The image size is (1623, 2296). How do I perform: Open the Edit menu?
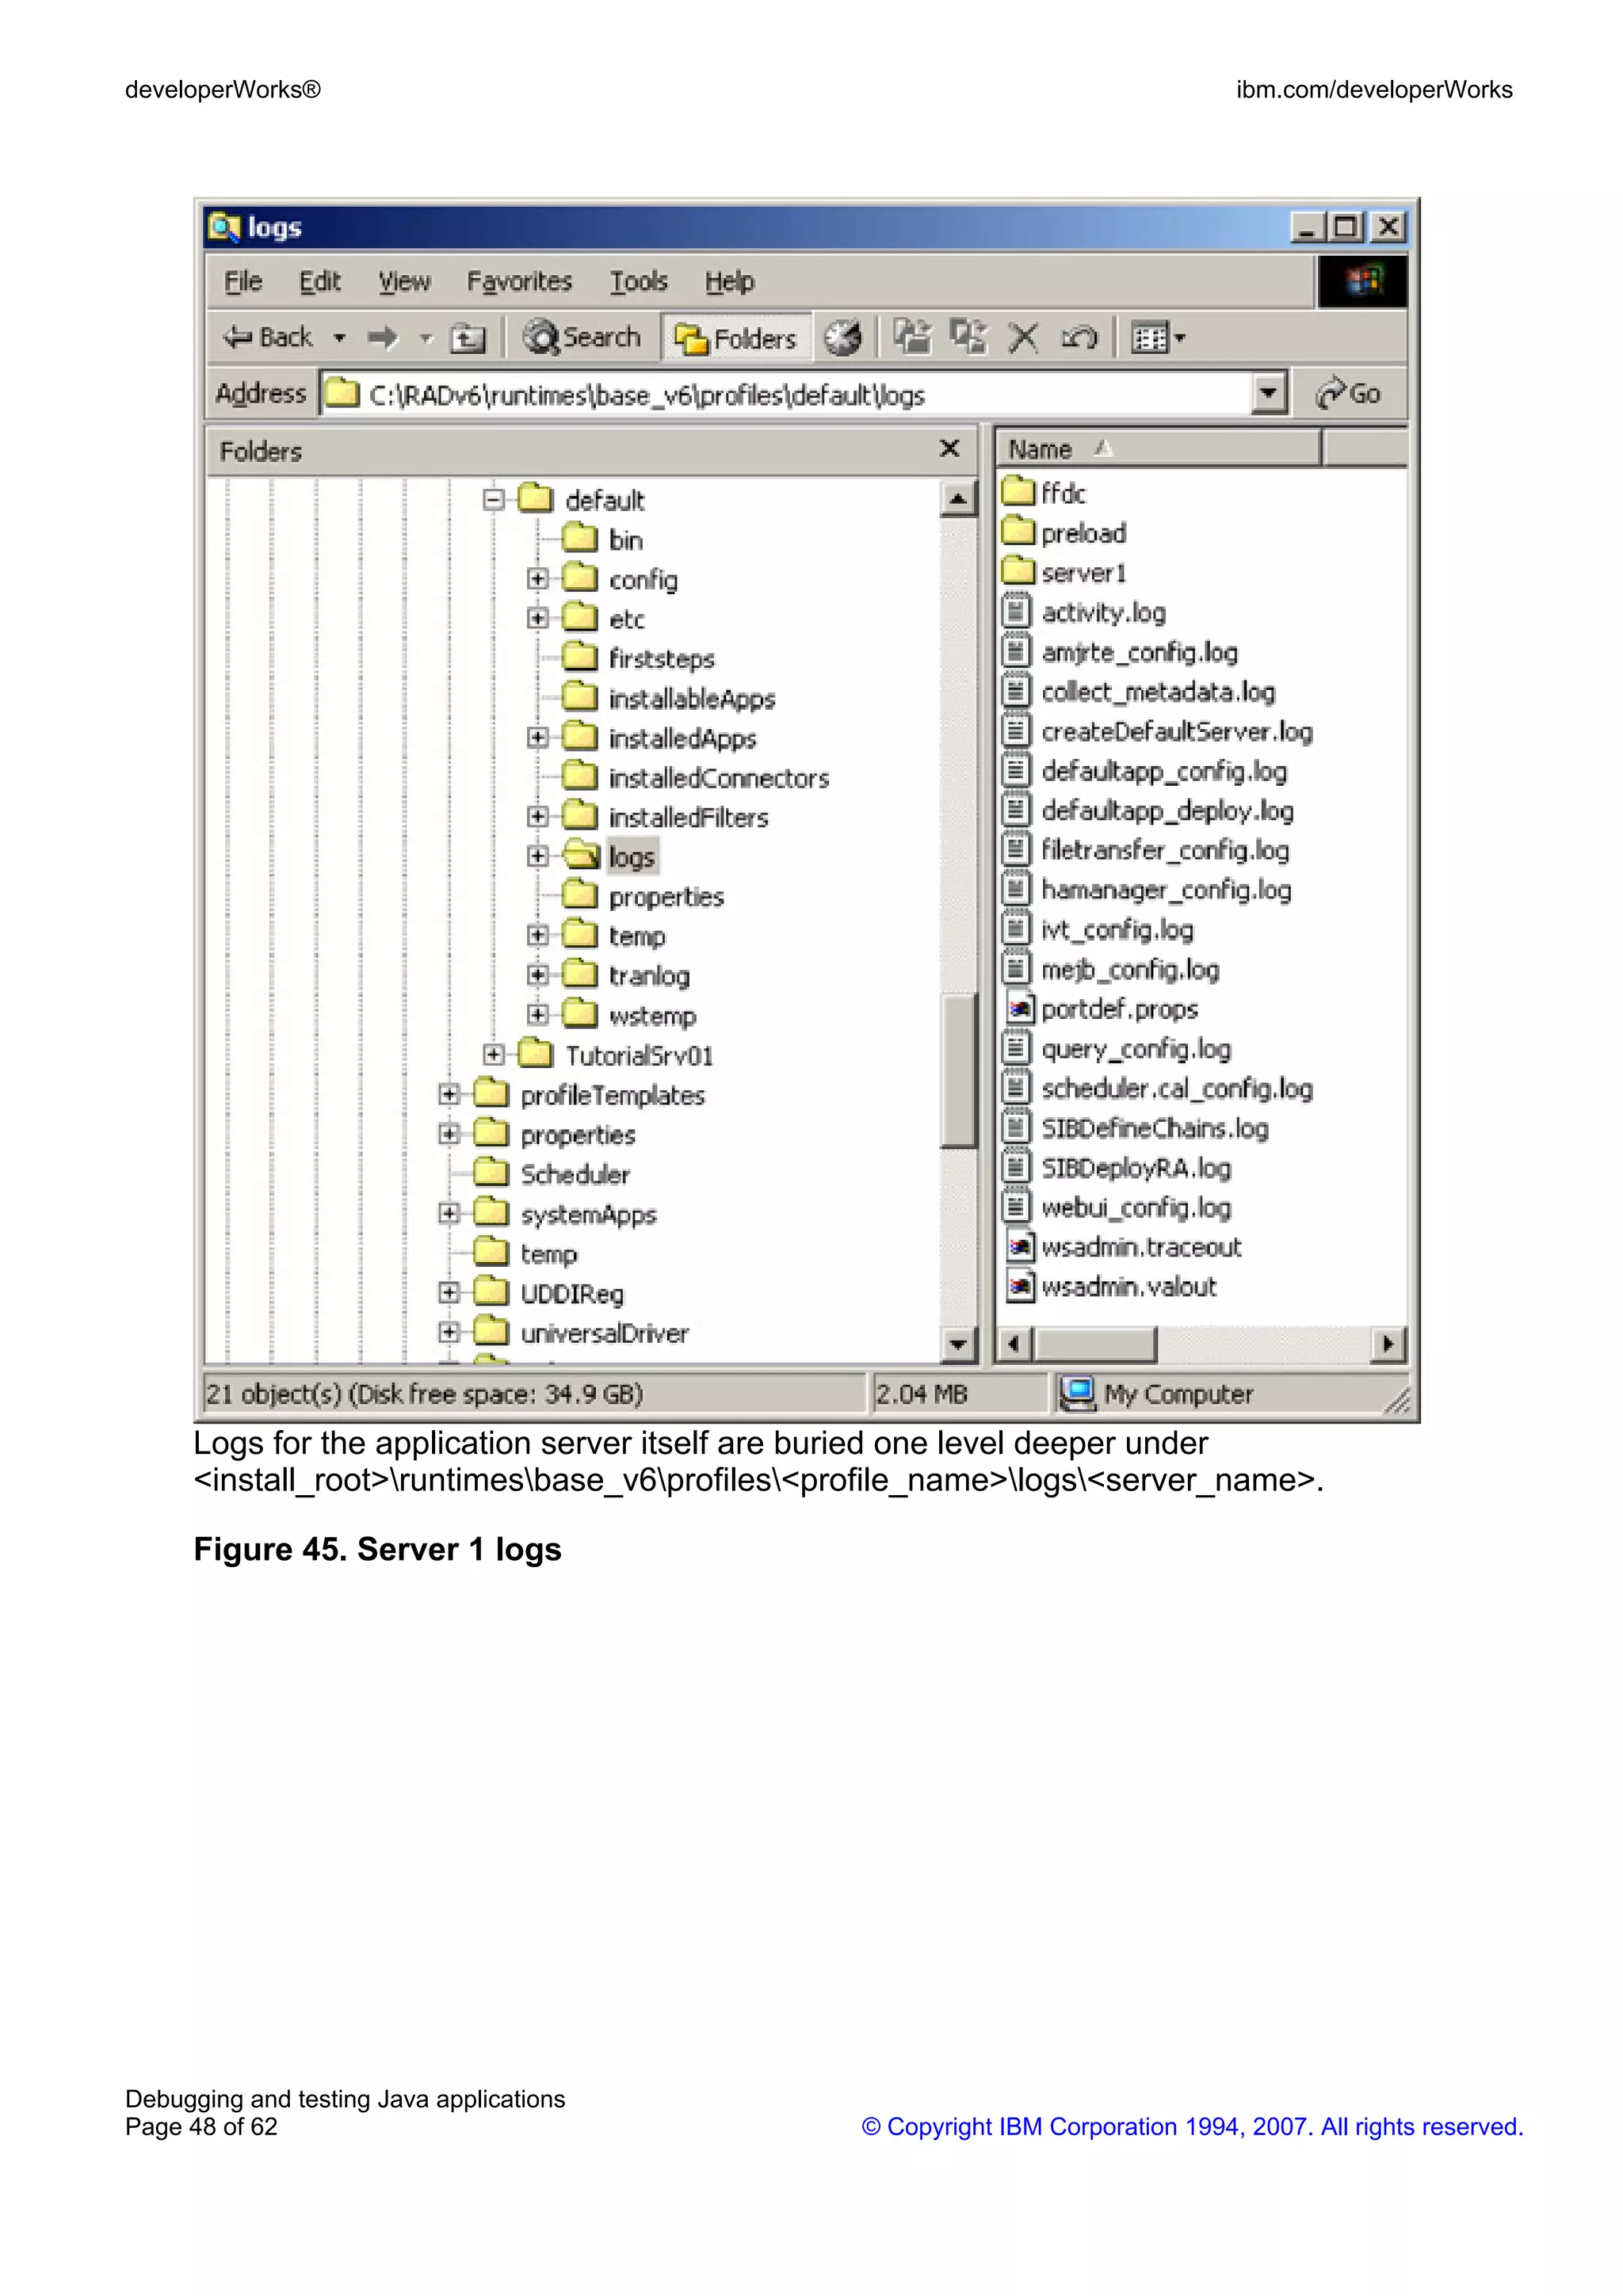pos(320,282)
